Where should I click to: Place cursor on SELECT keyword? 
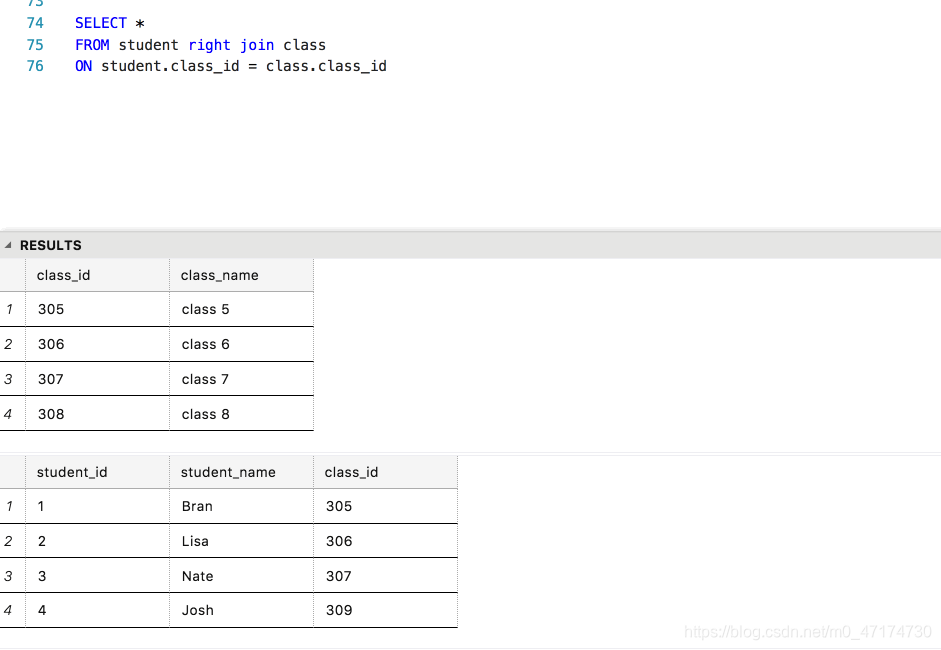point(101,23)
